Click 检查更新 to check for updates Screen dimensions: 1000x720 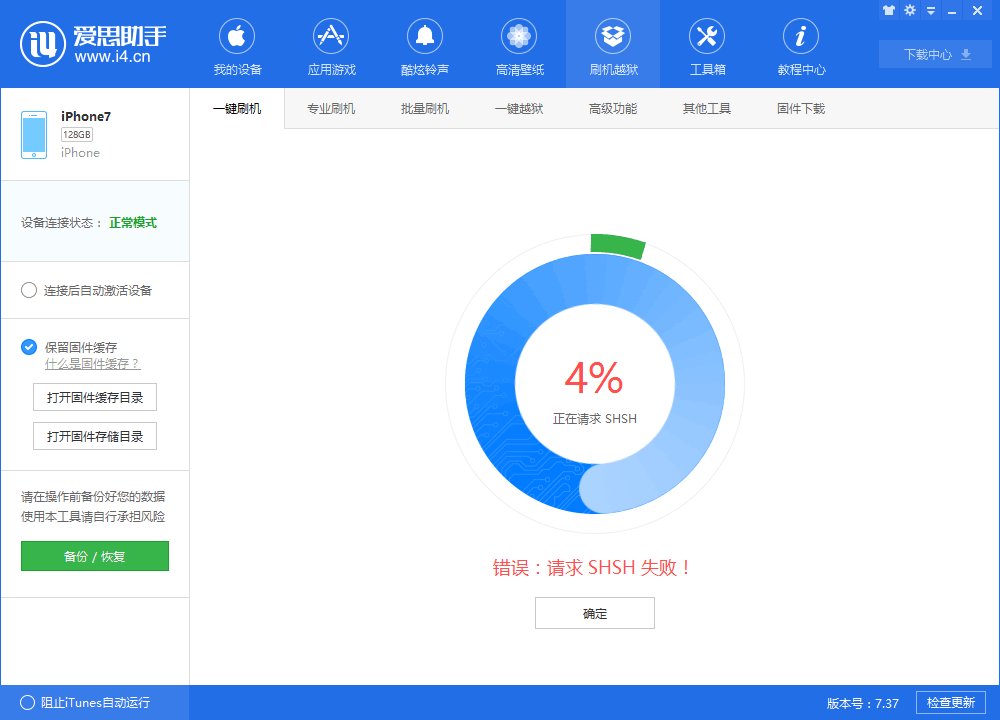coord(949,703)
